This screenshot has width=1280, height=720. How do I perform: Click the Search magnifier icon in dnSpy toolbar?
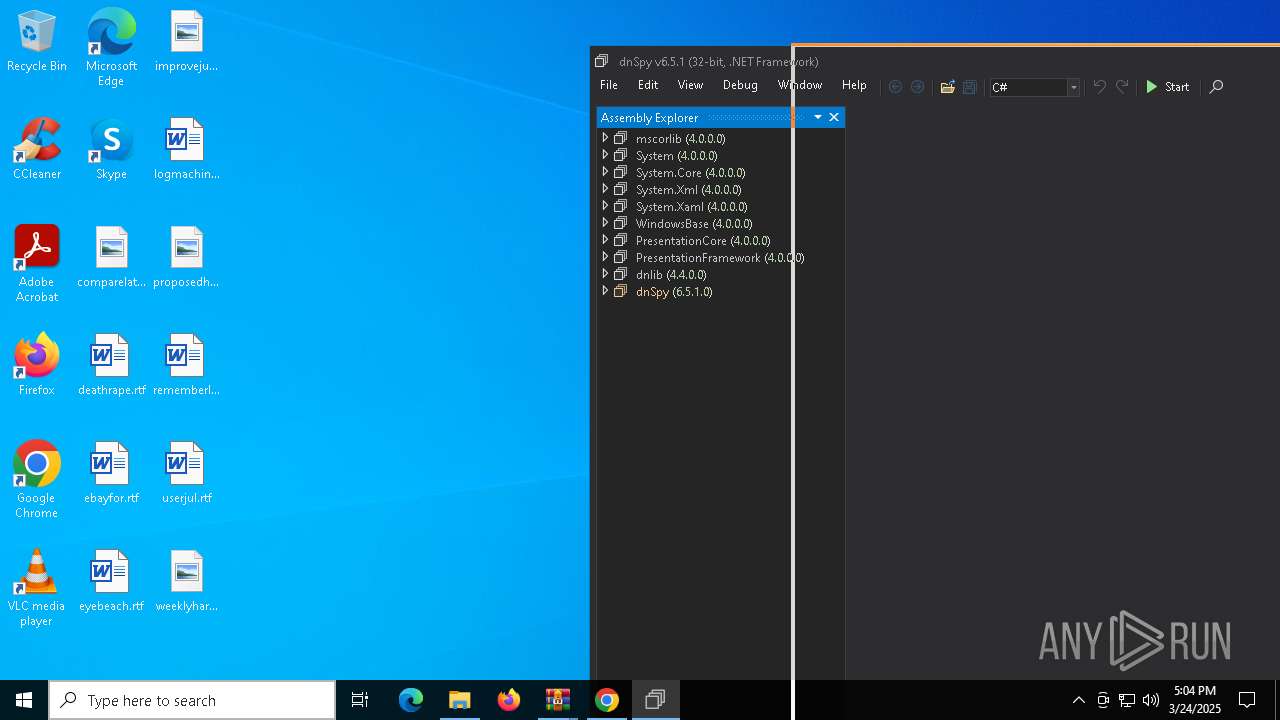point(1216,87)
